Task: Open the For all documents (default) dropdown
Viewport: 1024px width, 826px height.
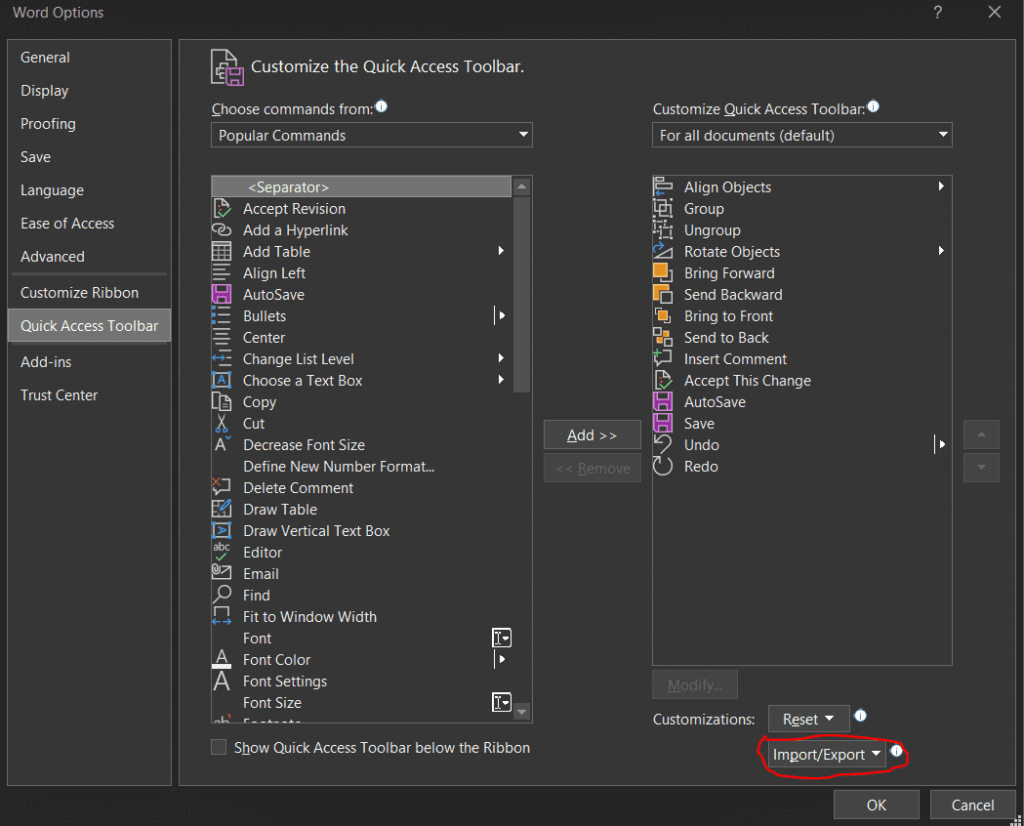Action: coord(802,135)
